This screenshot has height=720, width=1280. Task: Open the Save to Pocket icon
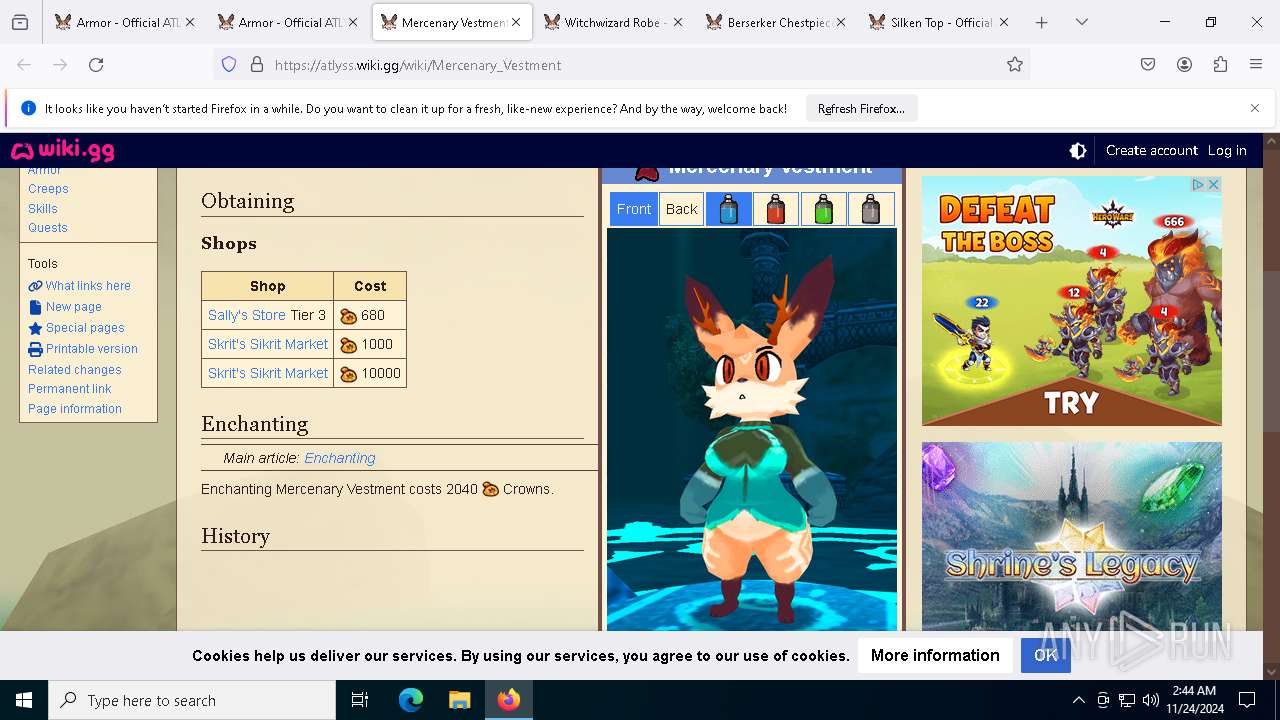tap(1148, 65)
